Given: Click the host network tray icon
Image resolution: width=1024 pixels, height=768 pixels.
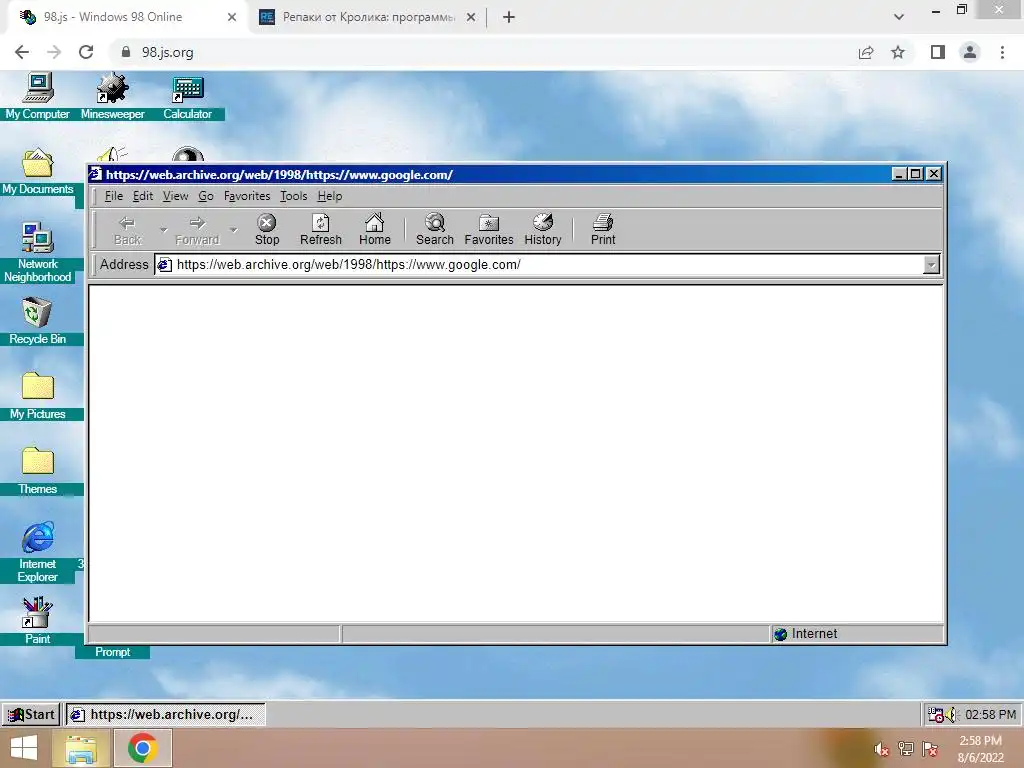Looking at the screenshot, I should point(906,749).
